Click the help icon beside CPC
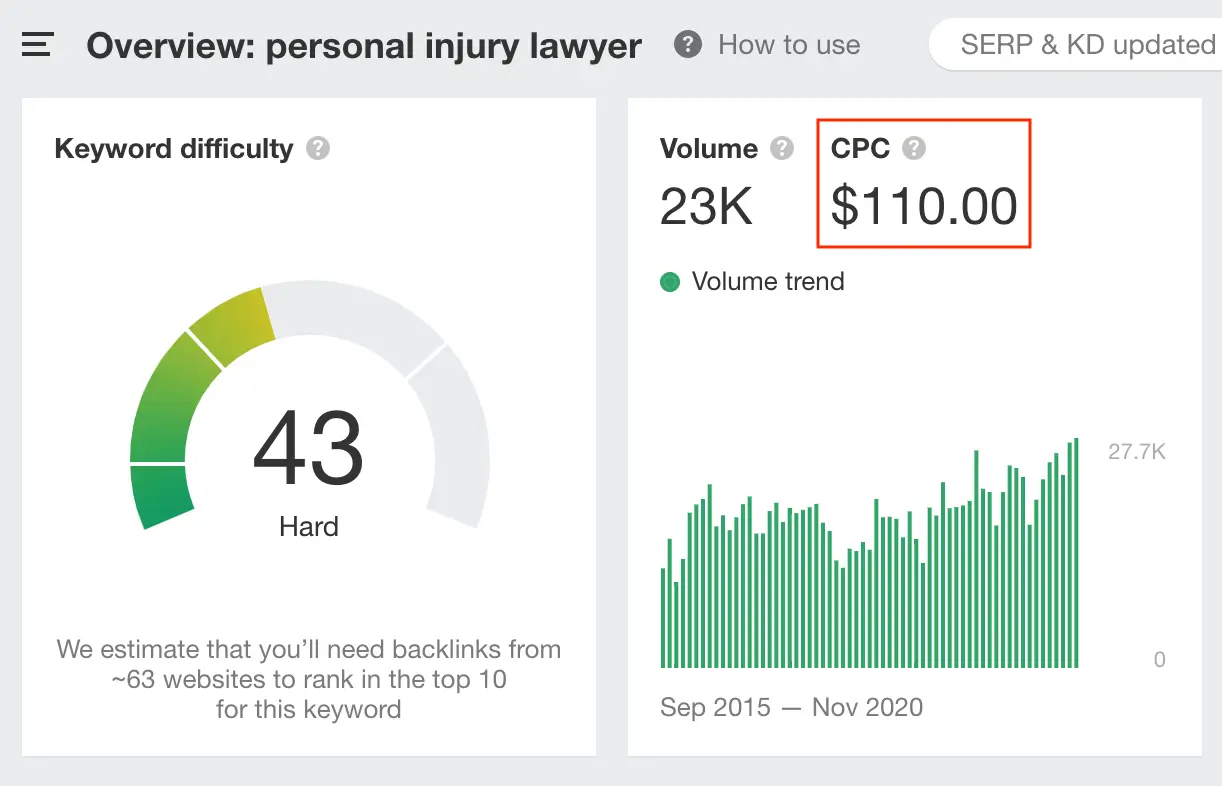This screenshot has width=1222, height=786. (913, 149)
